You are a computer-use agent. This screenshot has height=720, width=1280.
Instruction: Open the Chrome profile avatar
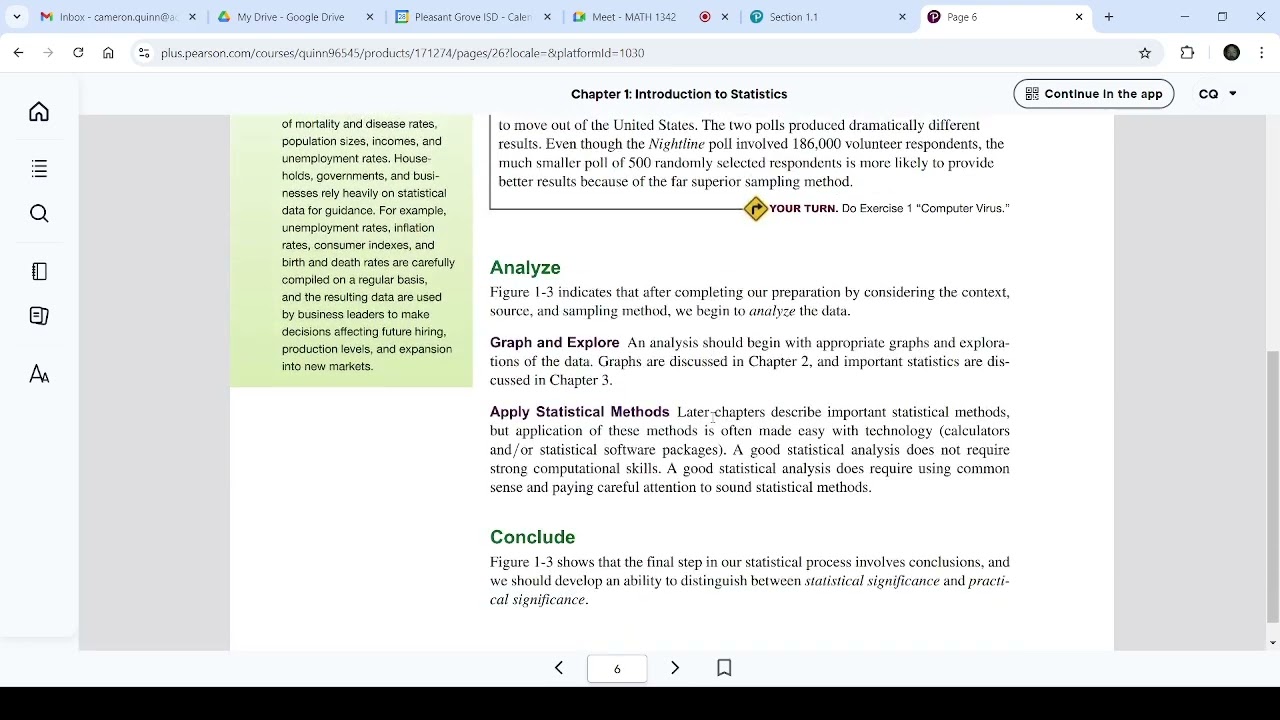[x=1232, y=53]
